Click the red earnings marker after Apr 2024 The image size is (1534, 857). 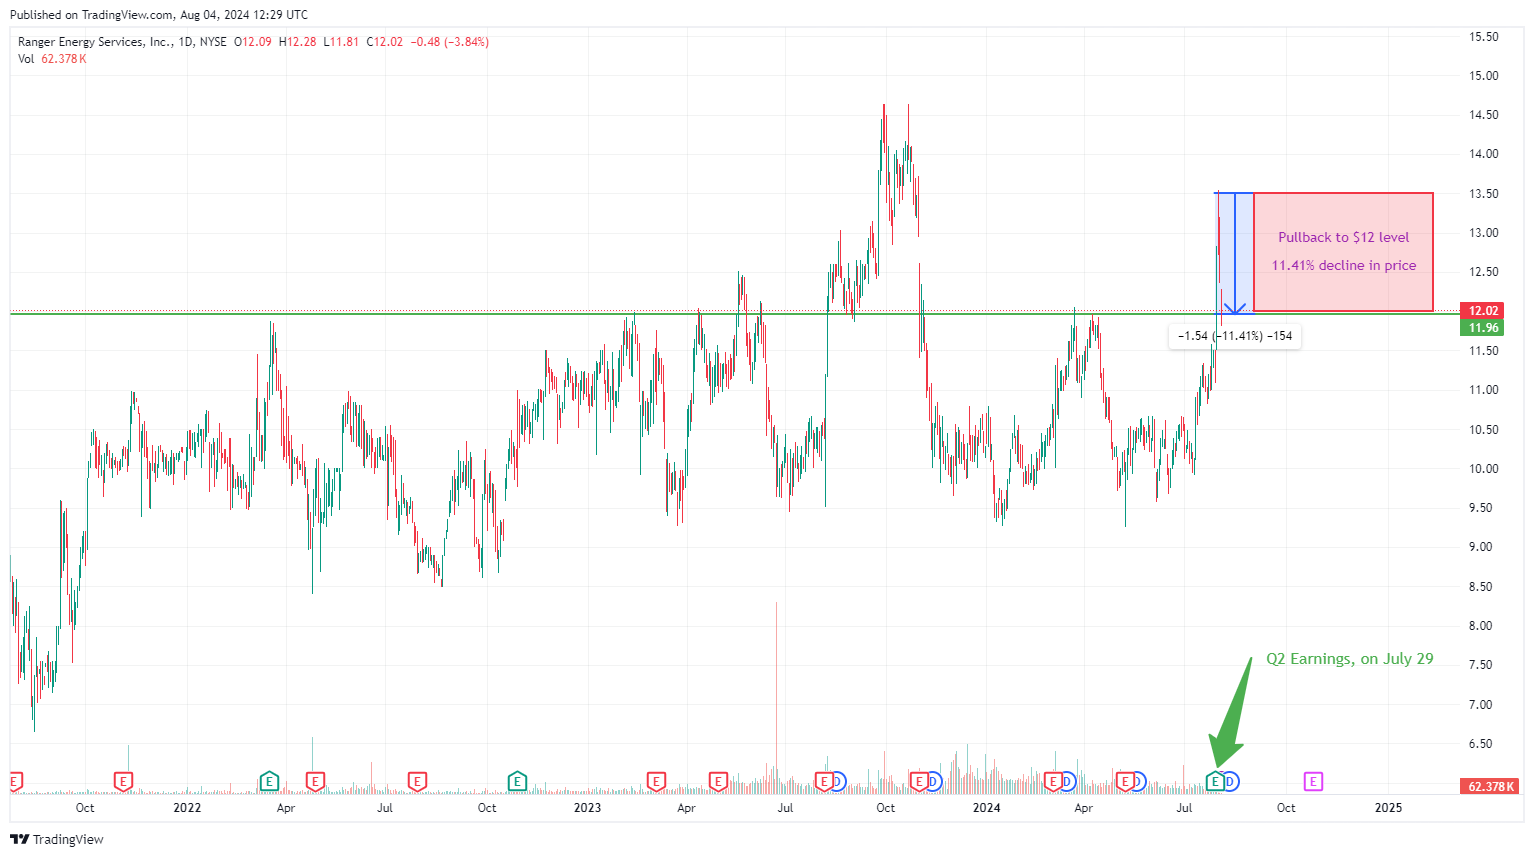click(1124, 781)
